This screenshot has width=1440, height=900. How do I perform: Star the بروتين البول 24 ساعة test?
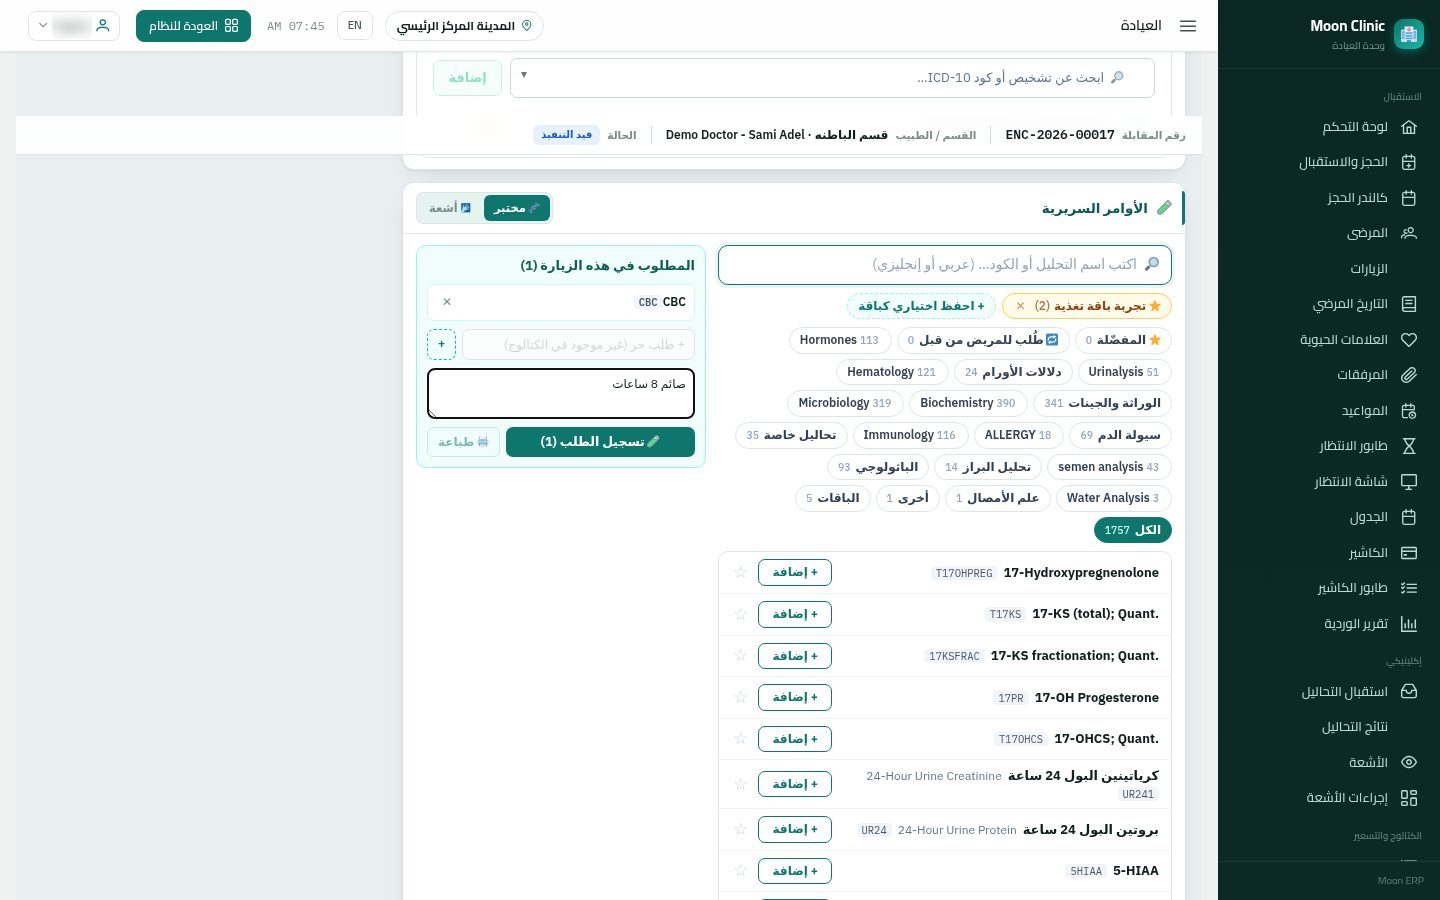(x=740, y=830)
